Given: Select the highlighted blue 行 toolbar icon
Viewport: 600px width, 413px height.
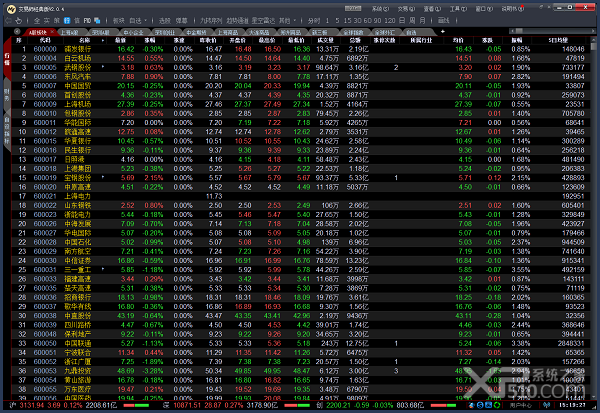Looking at the screenshot, I should tap(67, 21).
